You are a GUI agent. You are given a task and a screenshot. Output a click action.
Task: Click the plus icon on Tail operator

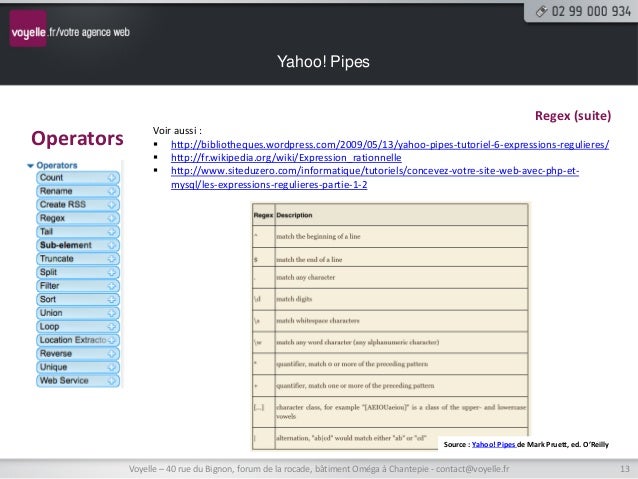[112, 232]
